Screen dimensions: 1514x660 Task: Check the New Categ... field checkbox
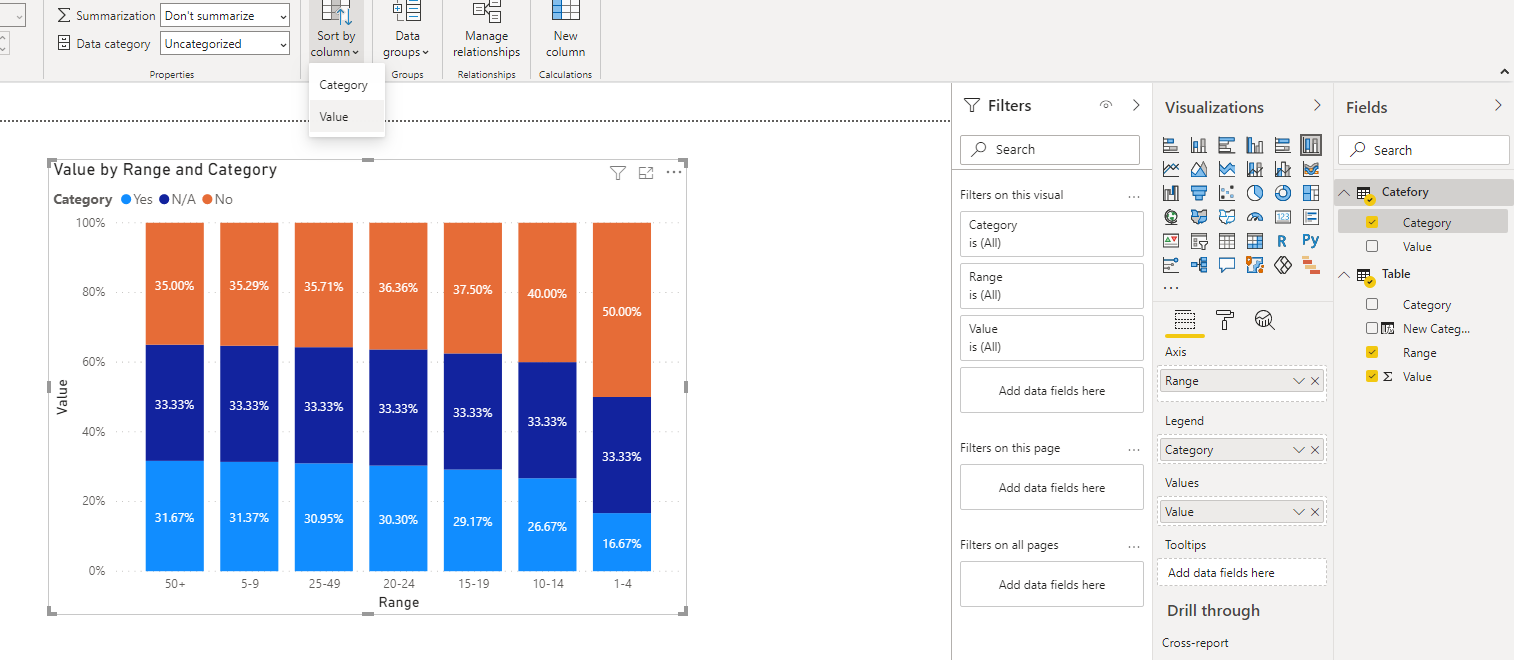coord(1371,328)
